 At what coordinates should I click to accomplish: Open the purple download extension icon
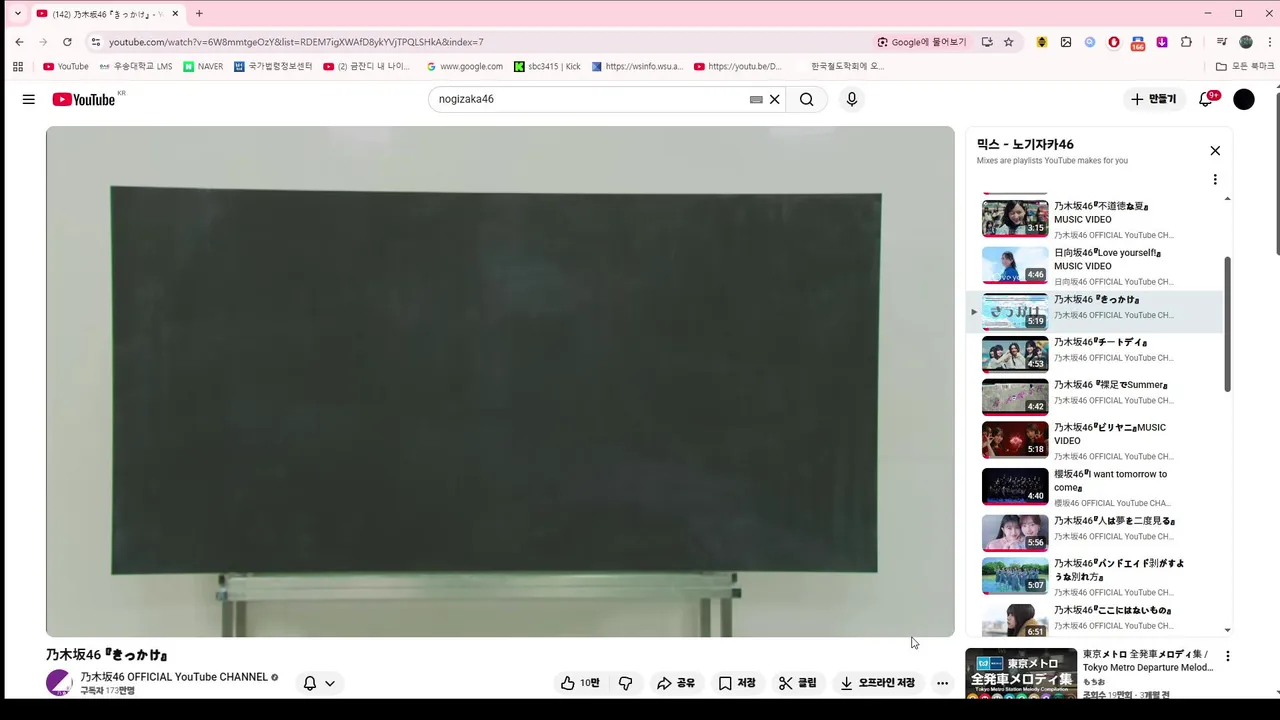(x=1162, y=42)
